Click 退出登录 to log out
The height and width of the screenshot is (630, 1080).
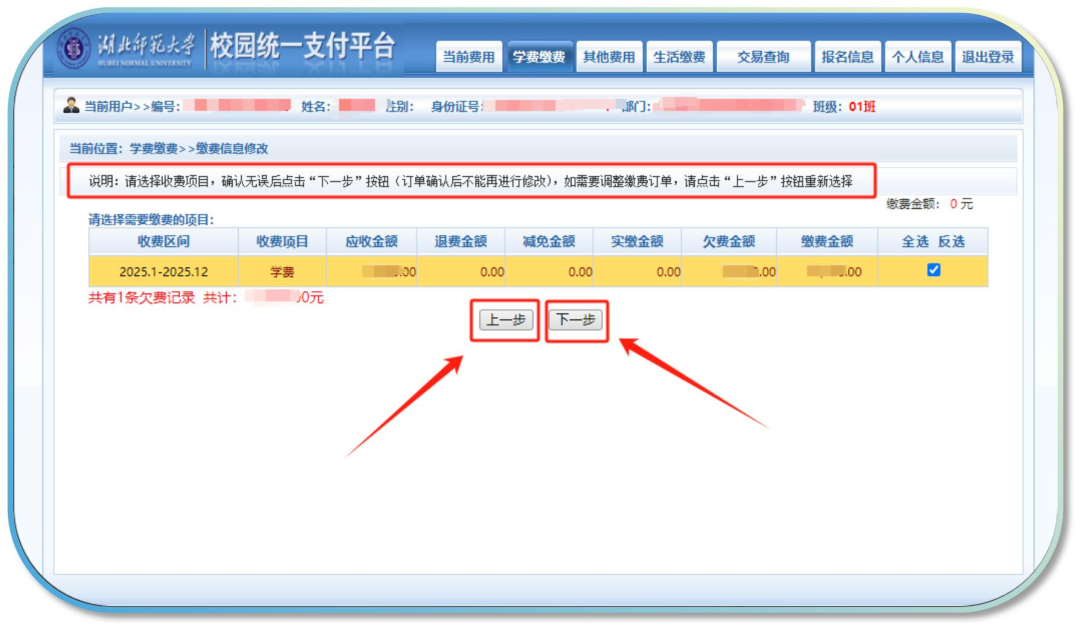[x=988, y=56]
